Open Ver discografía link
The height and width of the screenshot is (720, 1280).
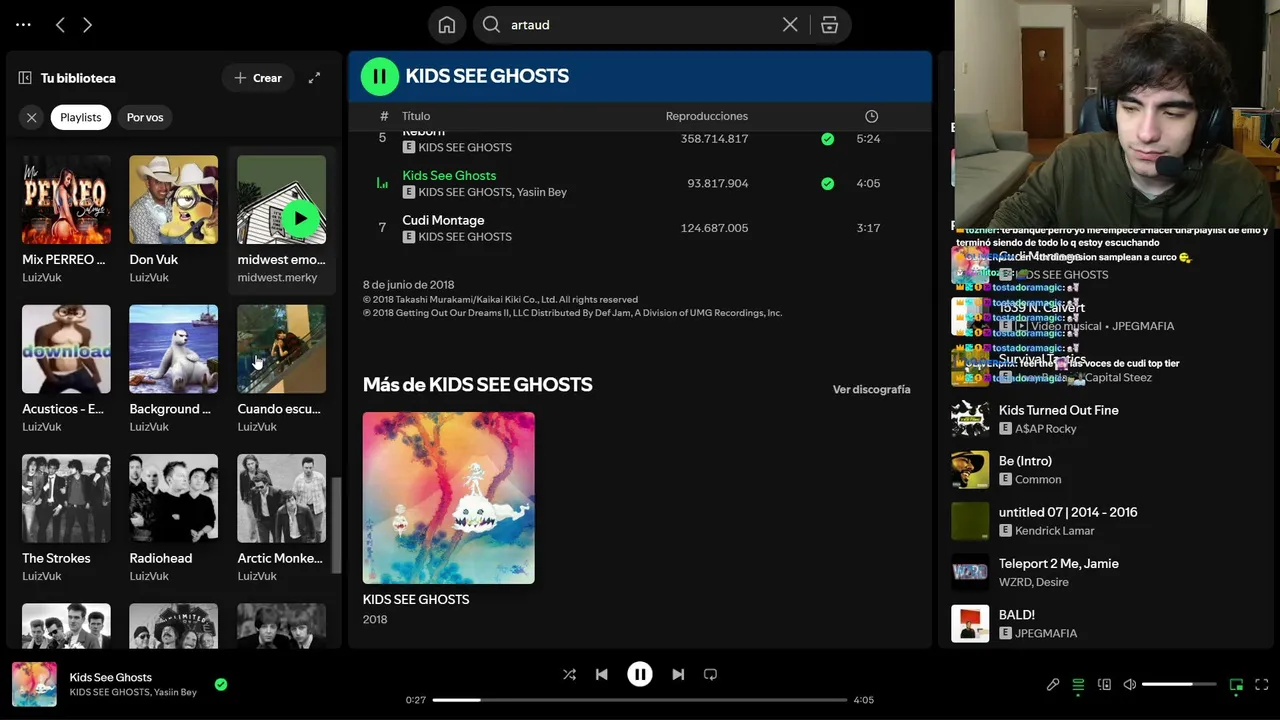[x=872, y=389]
